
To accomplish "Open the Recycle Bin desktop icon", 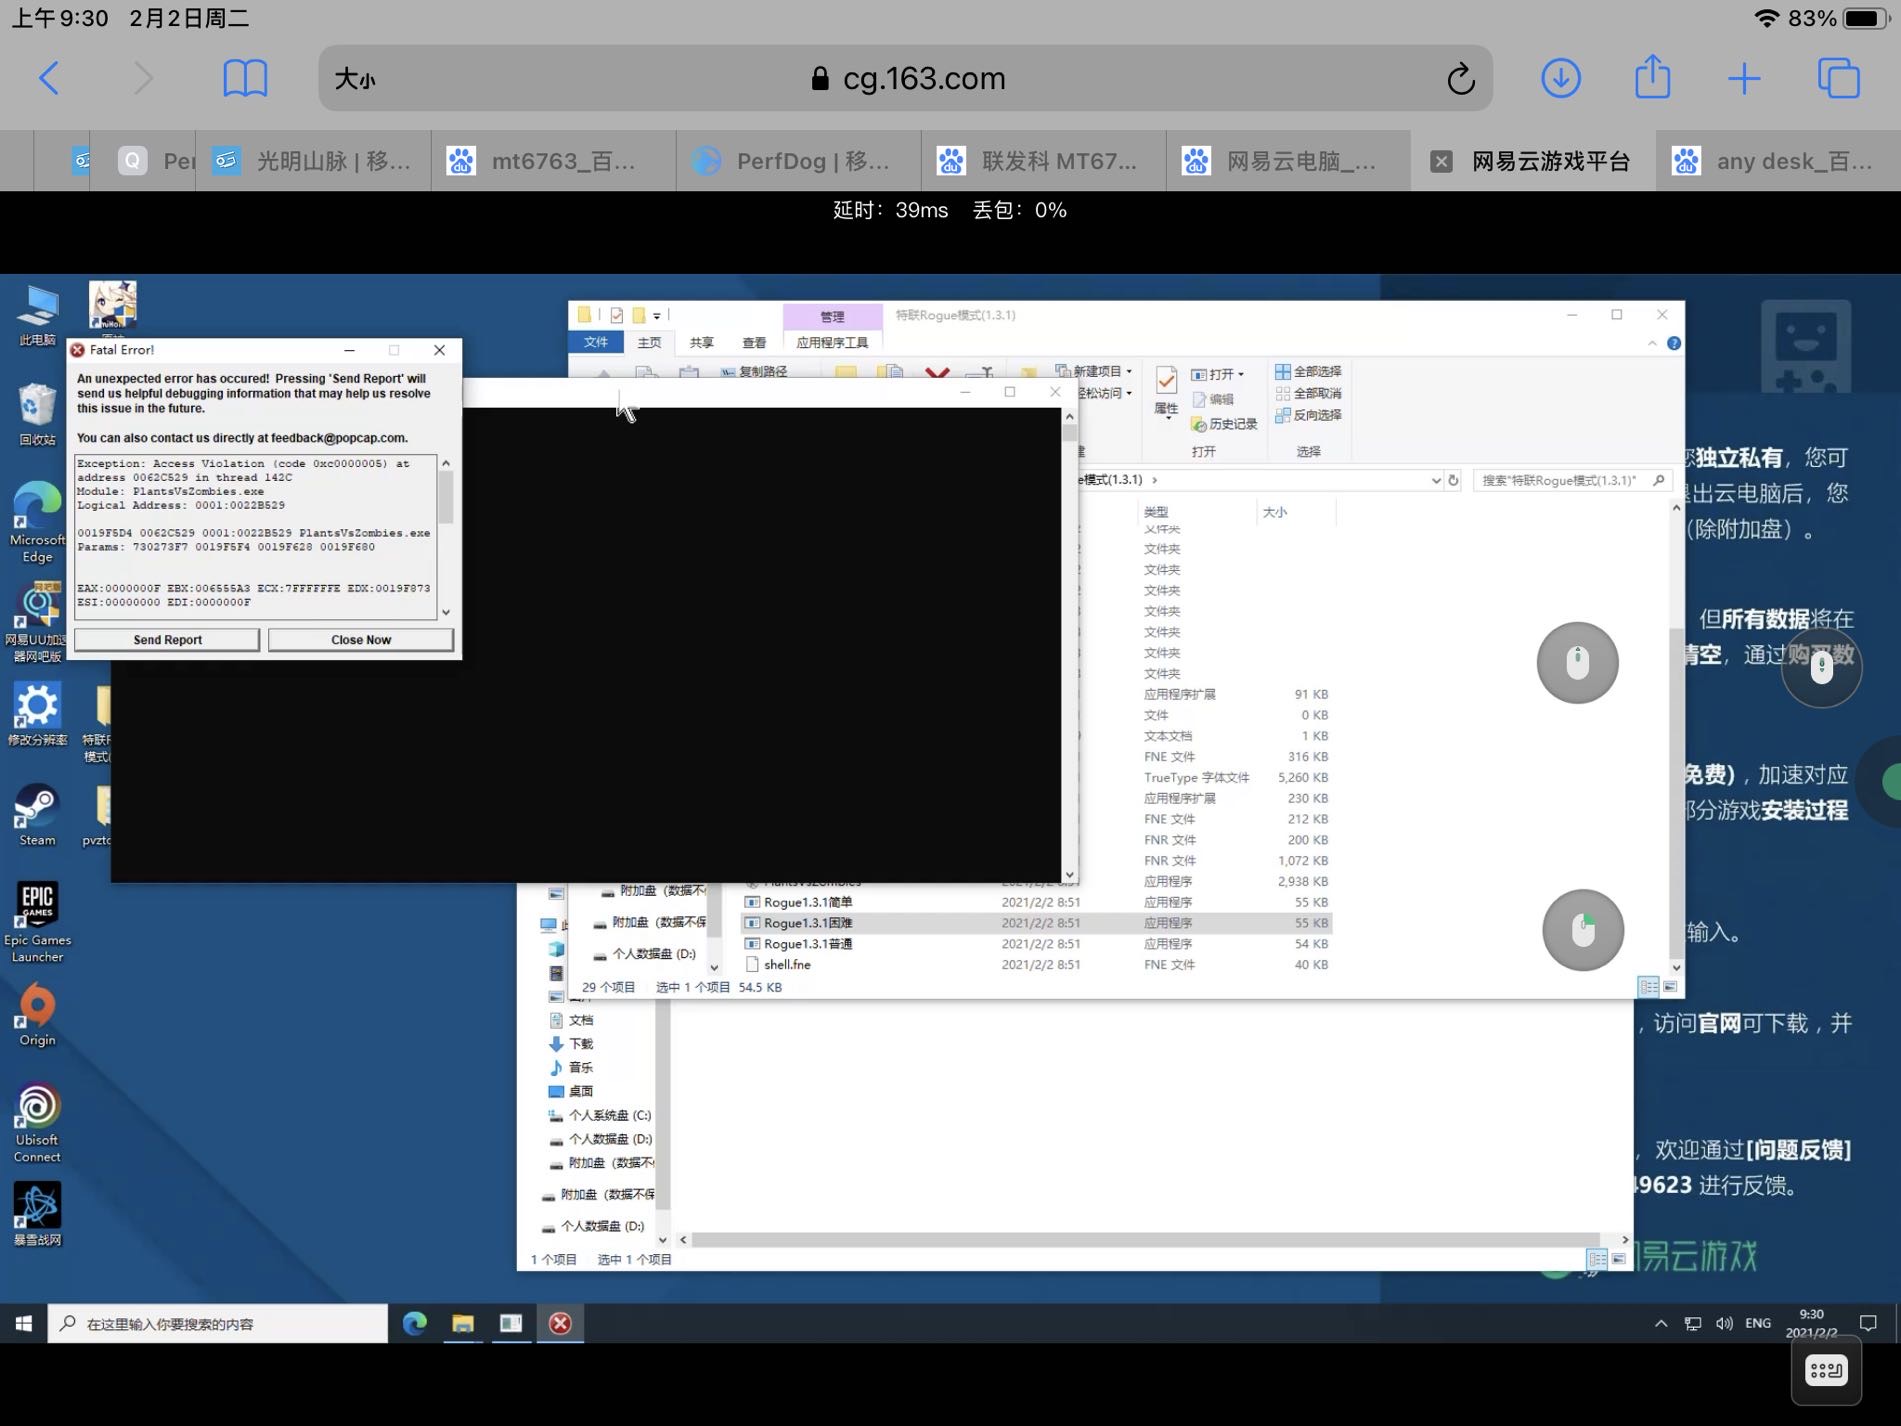I will (x=37, y=414).
